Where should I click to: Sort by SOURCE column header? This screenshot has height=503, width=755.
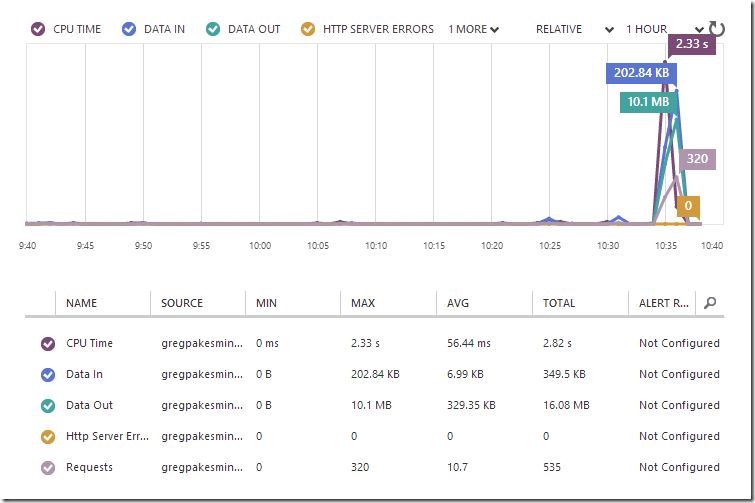[182, 303]
